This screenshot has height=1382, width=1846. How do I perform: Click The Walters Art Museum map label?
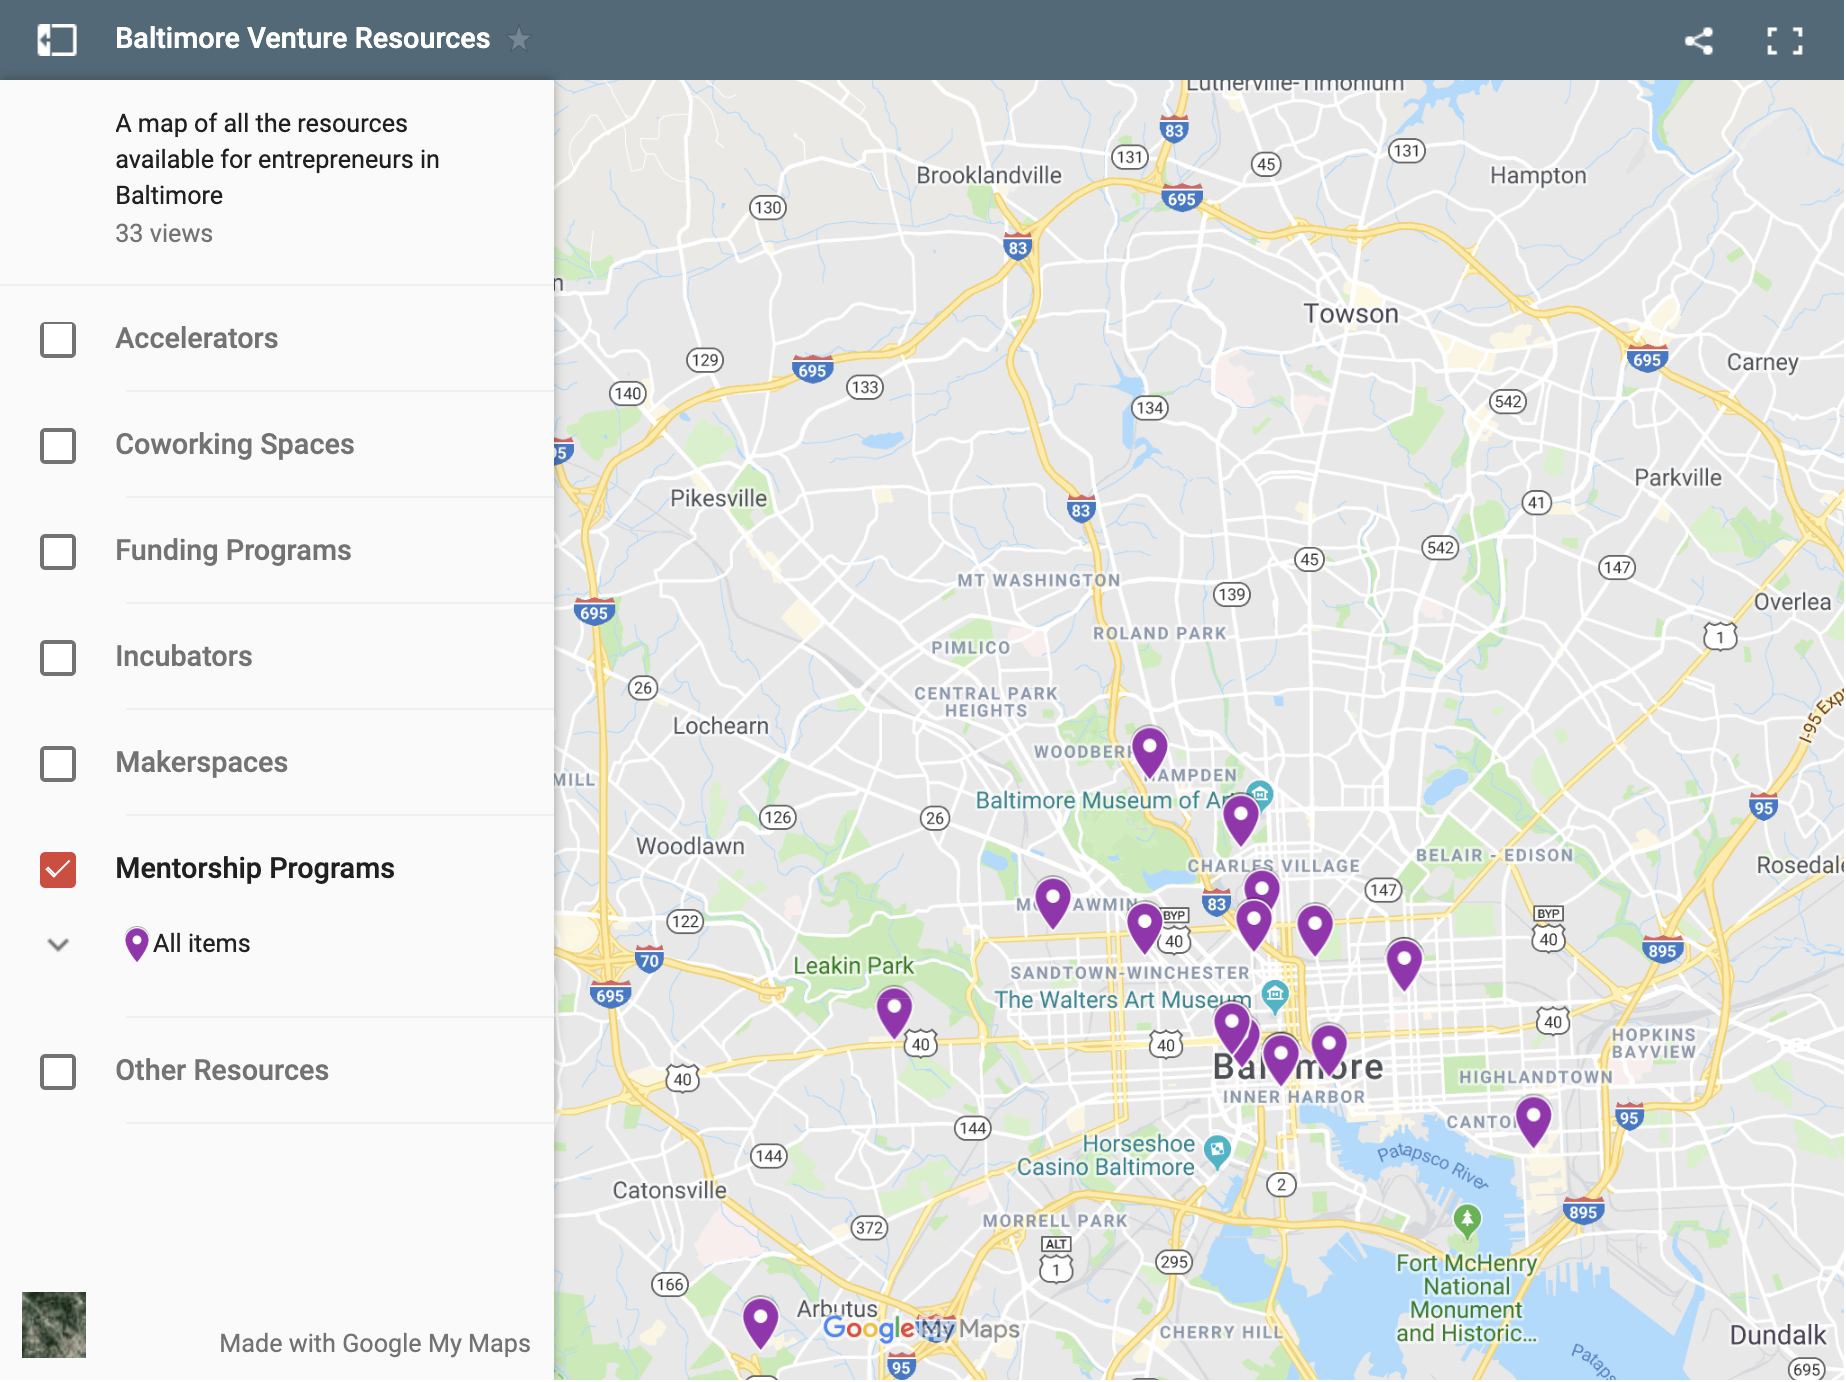(x=1122, y=999)
